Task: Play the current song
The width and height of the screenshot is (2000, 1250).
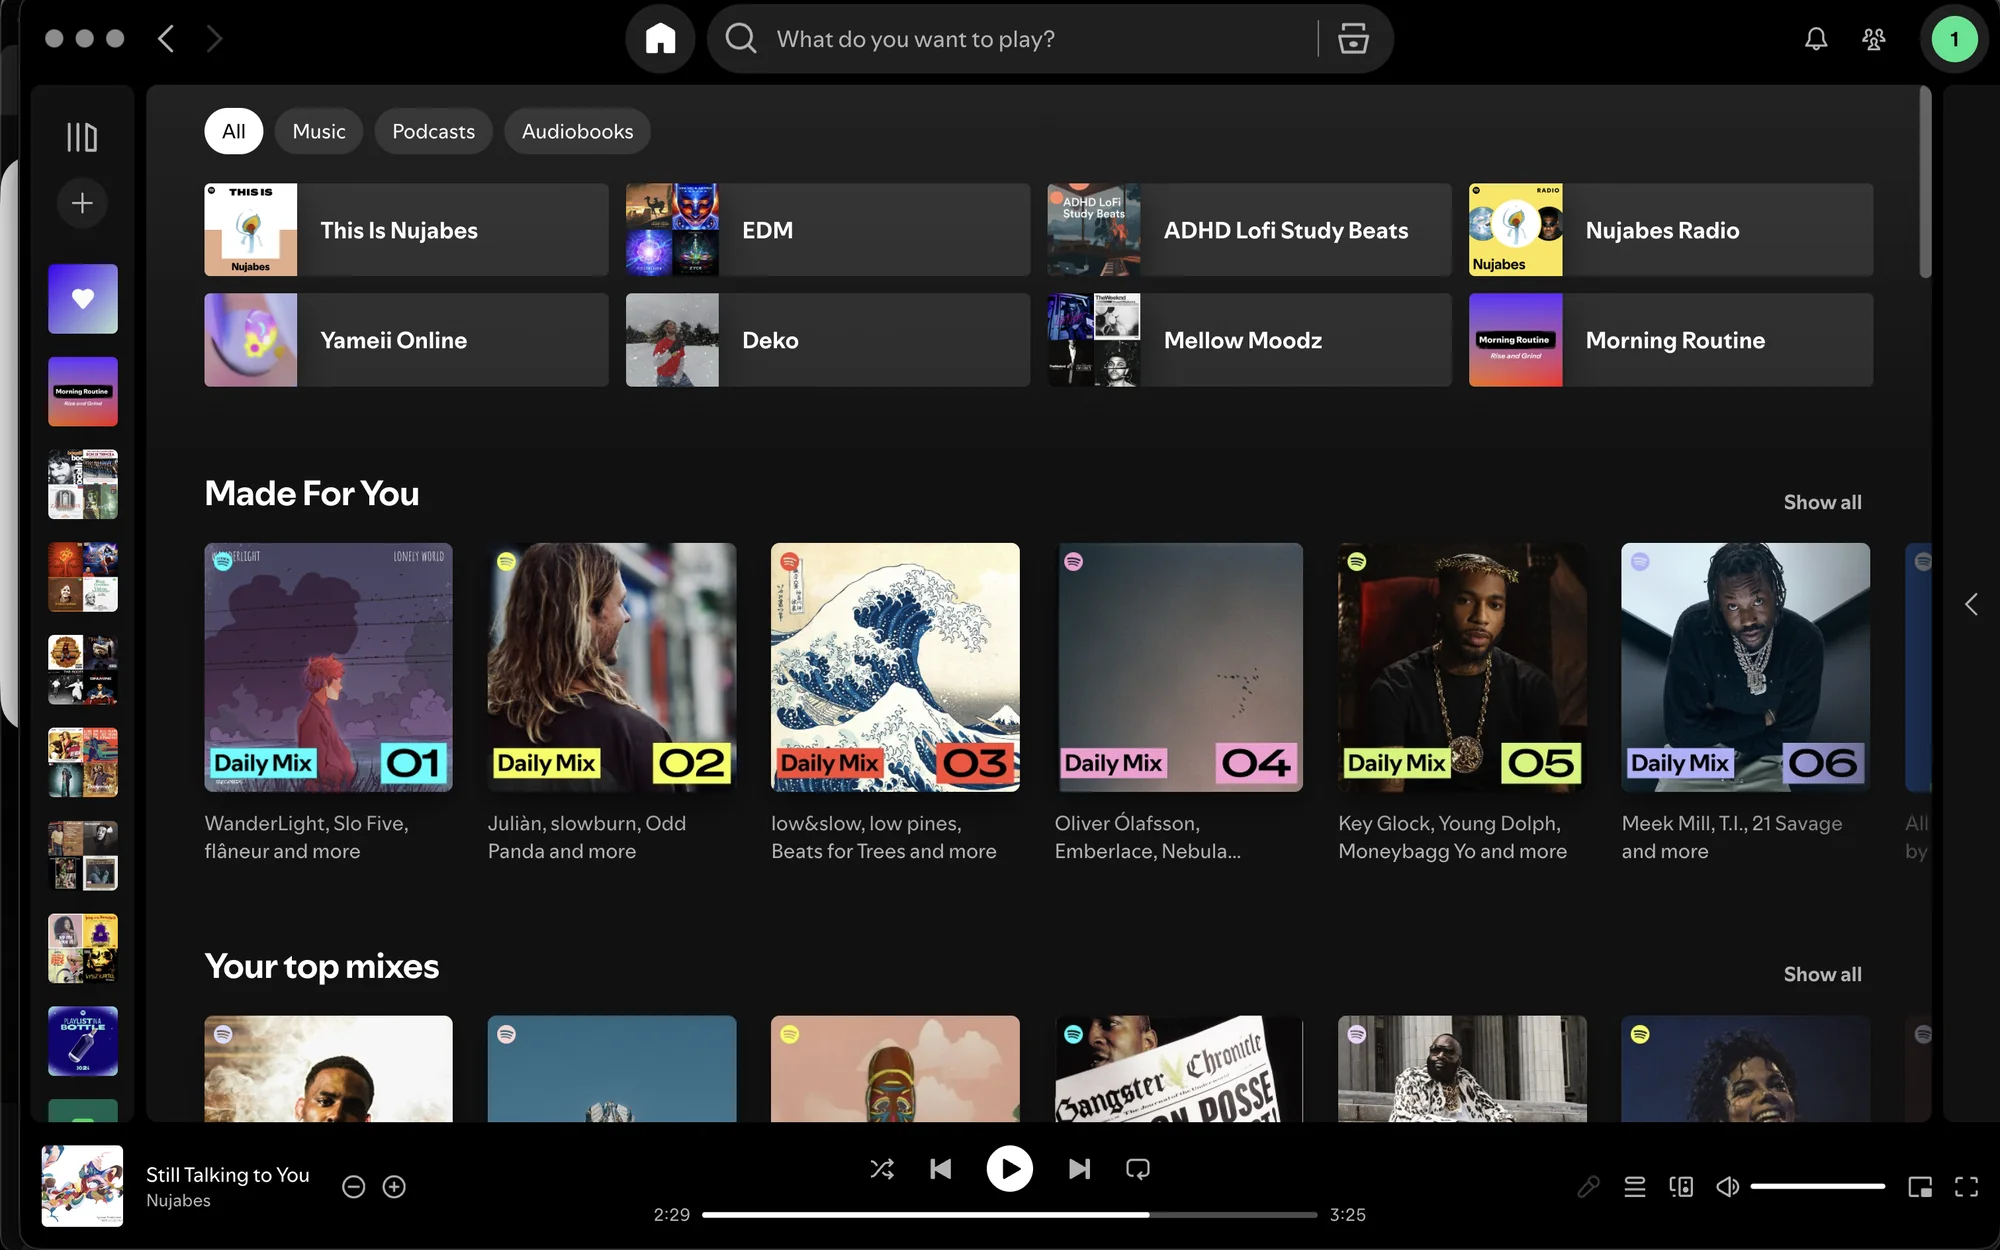Action: [1010, 1169]
